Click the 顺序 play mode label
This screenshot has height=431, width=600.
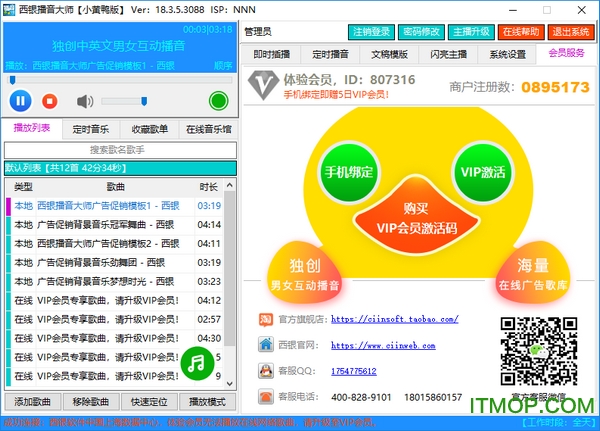[x=223, y=66]
